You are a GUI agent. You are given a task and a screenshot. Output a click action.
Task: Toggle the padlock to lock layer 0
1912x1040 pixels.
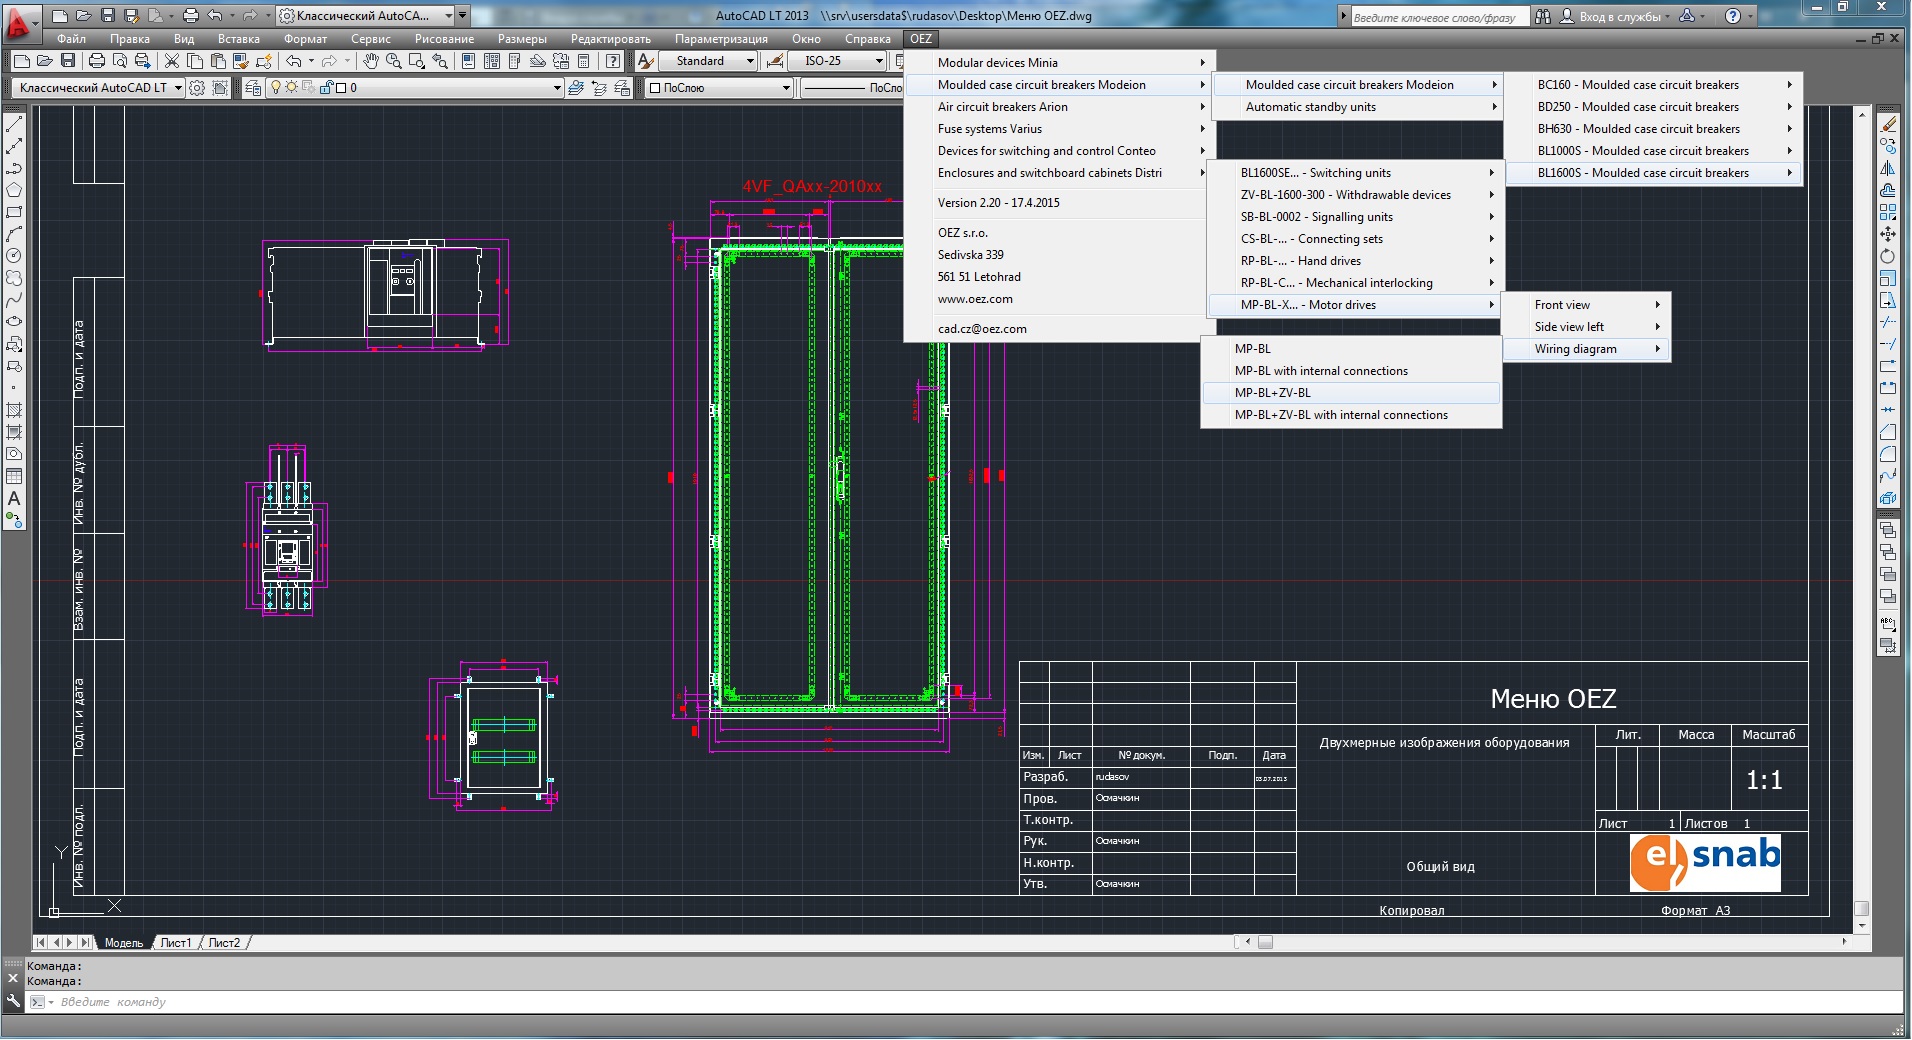click(x=327, y=88)
